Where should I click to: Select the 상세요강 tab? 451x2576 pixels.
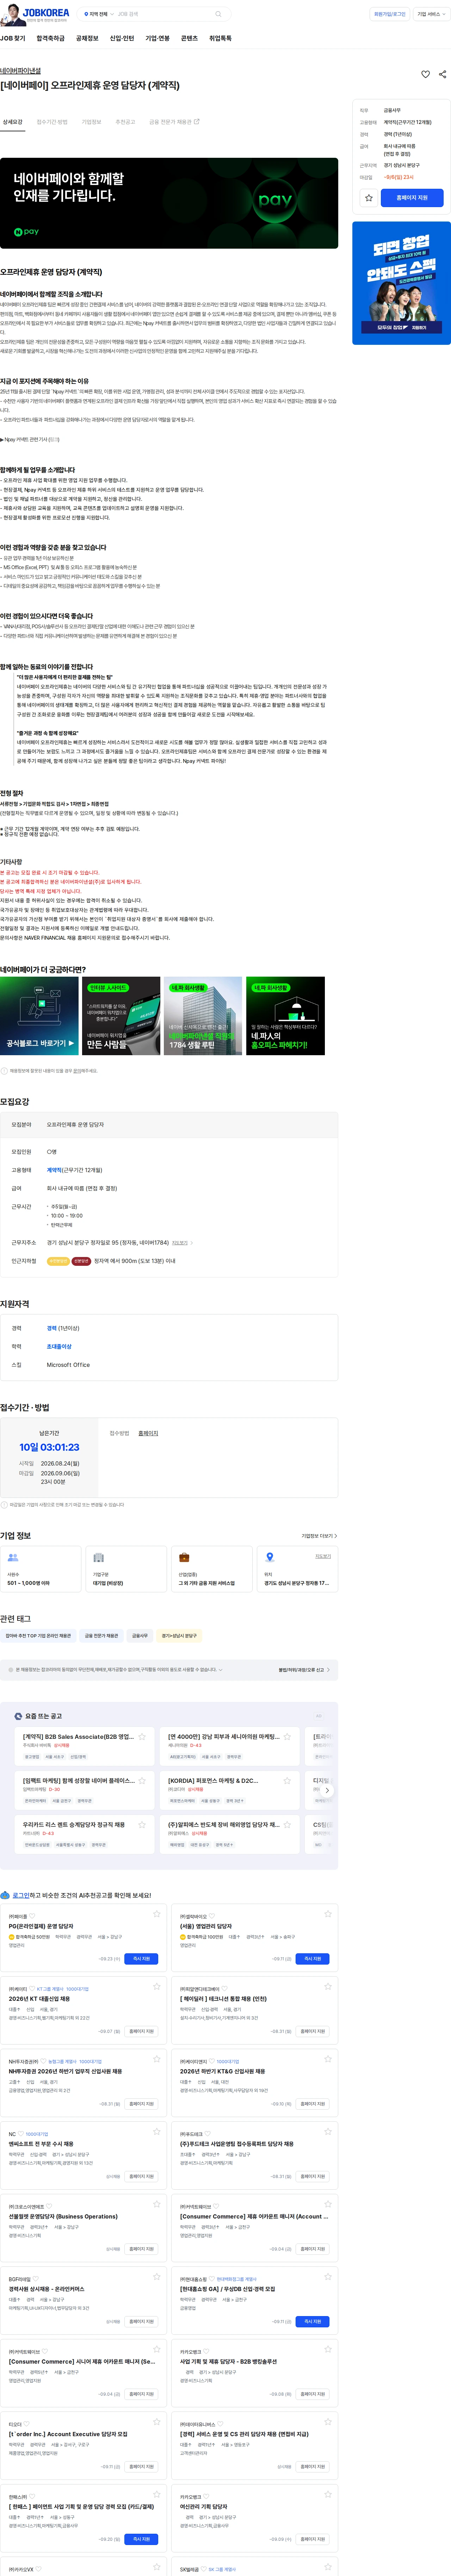click(12, 122)
